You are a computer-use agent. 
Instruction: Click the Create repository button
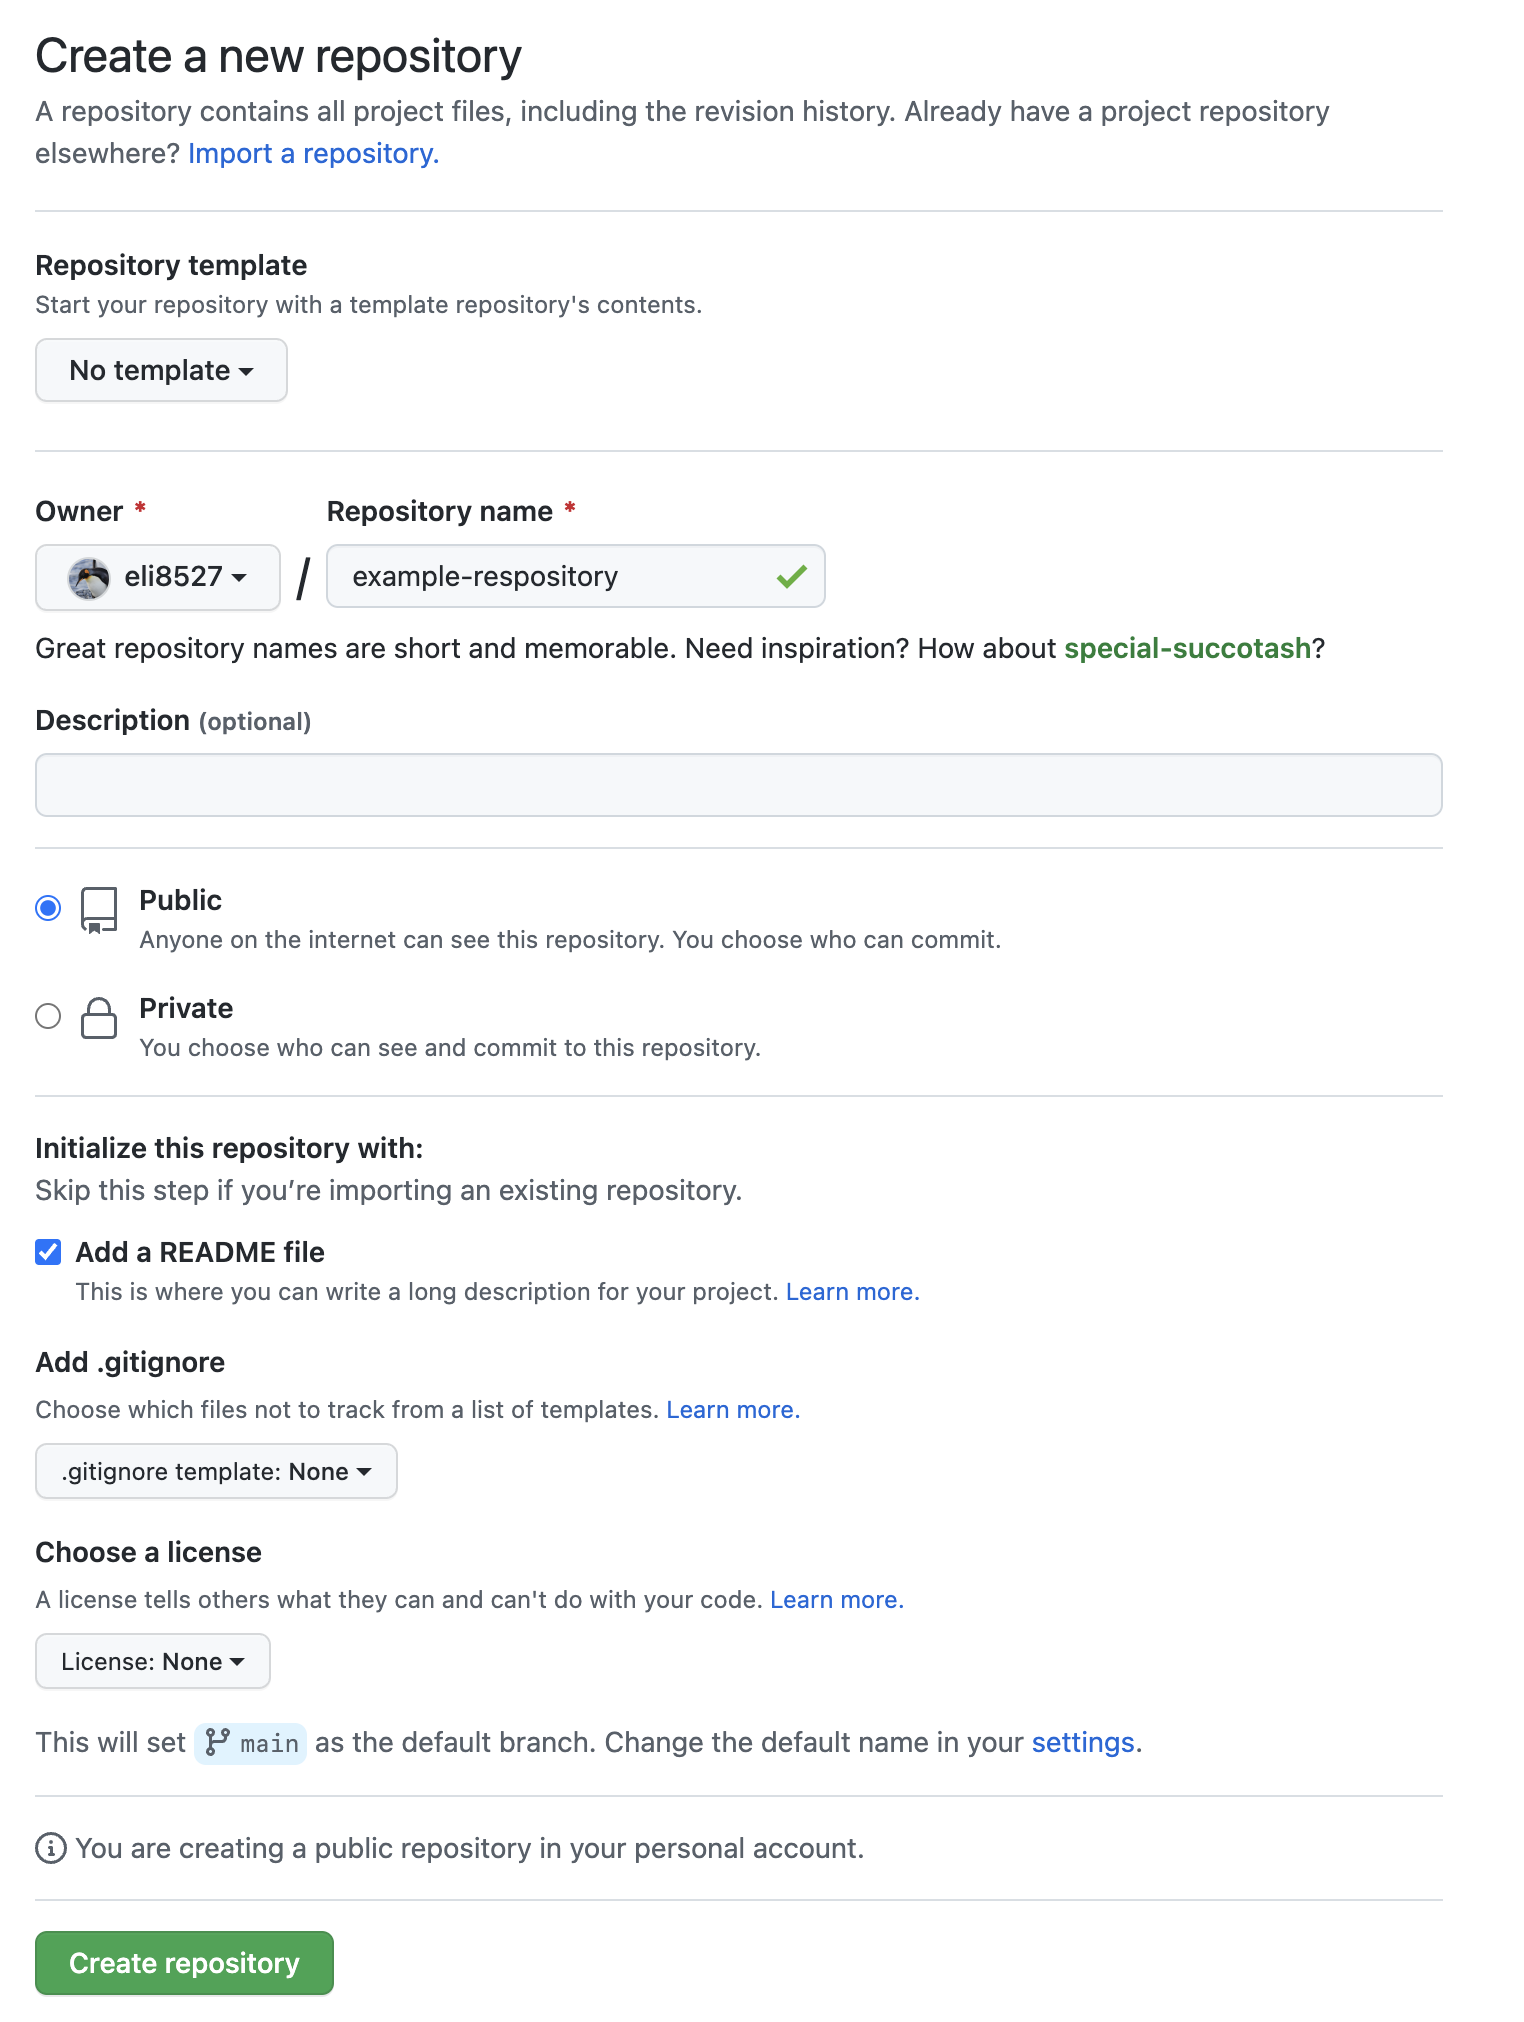pyautogui.click(x=184, y=1963)
